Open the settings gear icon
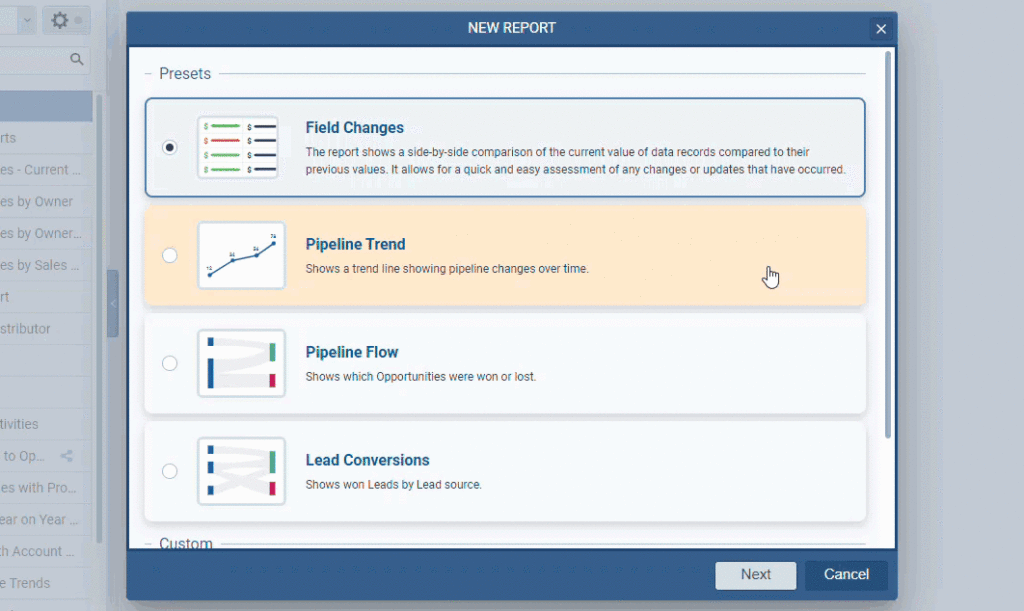 click(58, 18)
